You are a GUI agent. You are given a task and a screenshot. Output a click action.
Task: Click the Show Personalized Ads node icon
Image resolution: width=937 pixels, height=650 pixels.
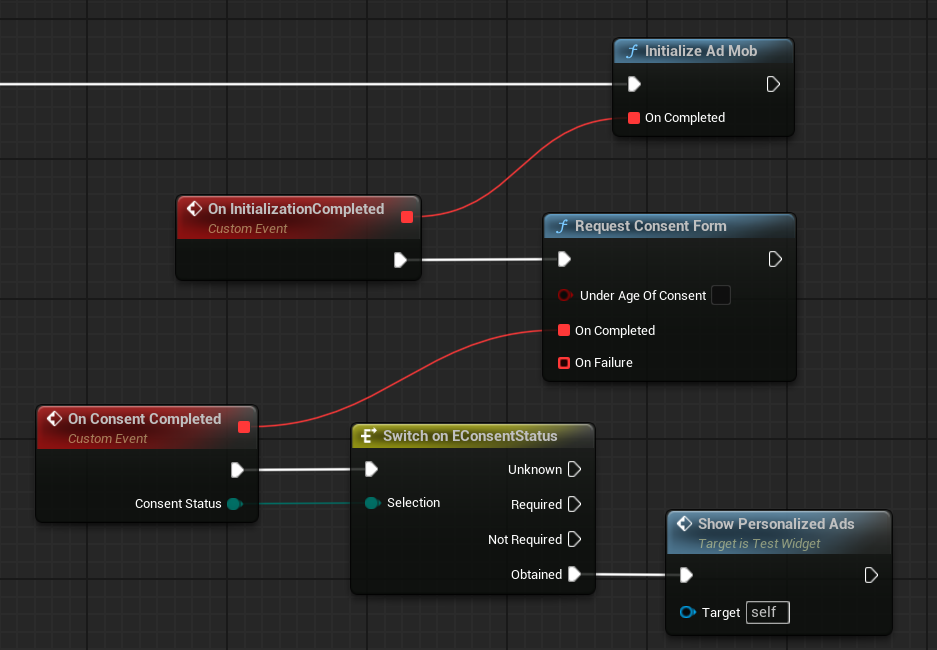coord(684,523)
